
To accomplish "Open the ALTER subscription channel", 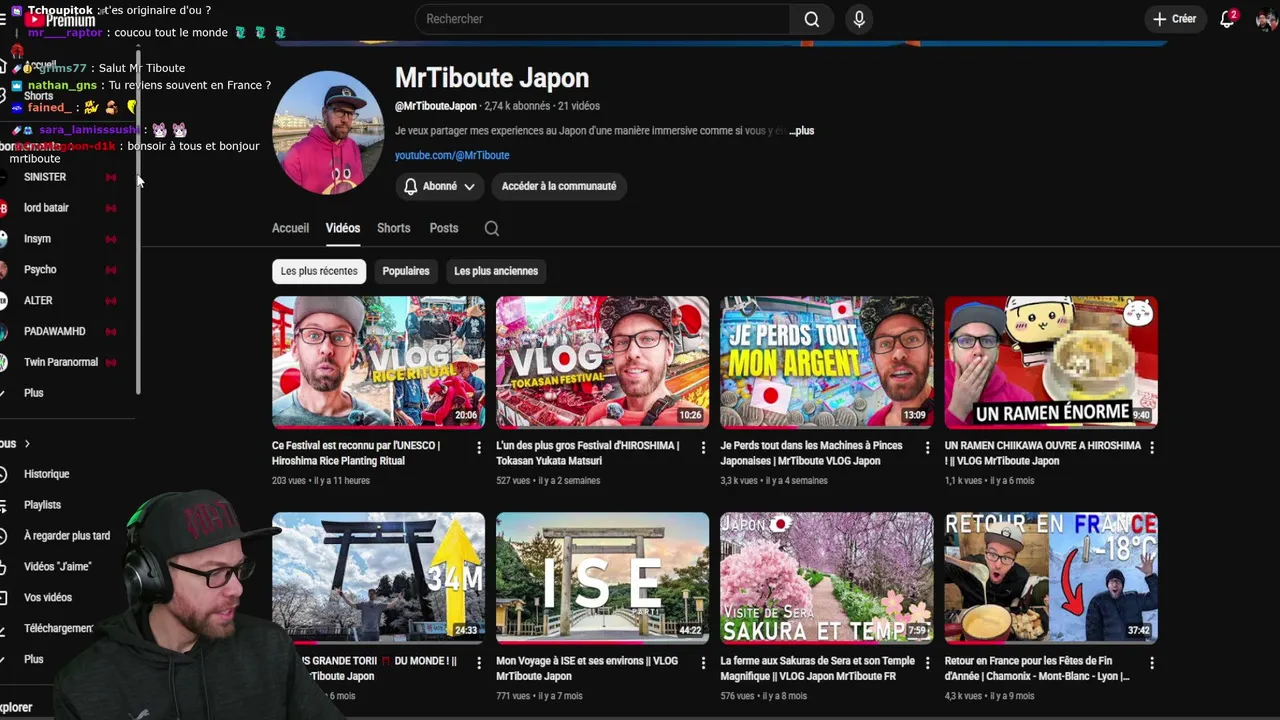I will [x=38, y=301].
